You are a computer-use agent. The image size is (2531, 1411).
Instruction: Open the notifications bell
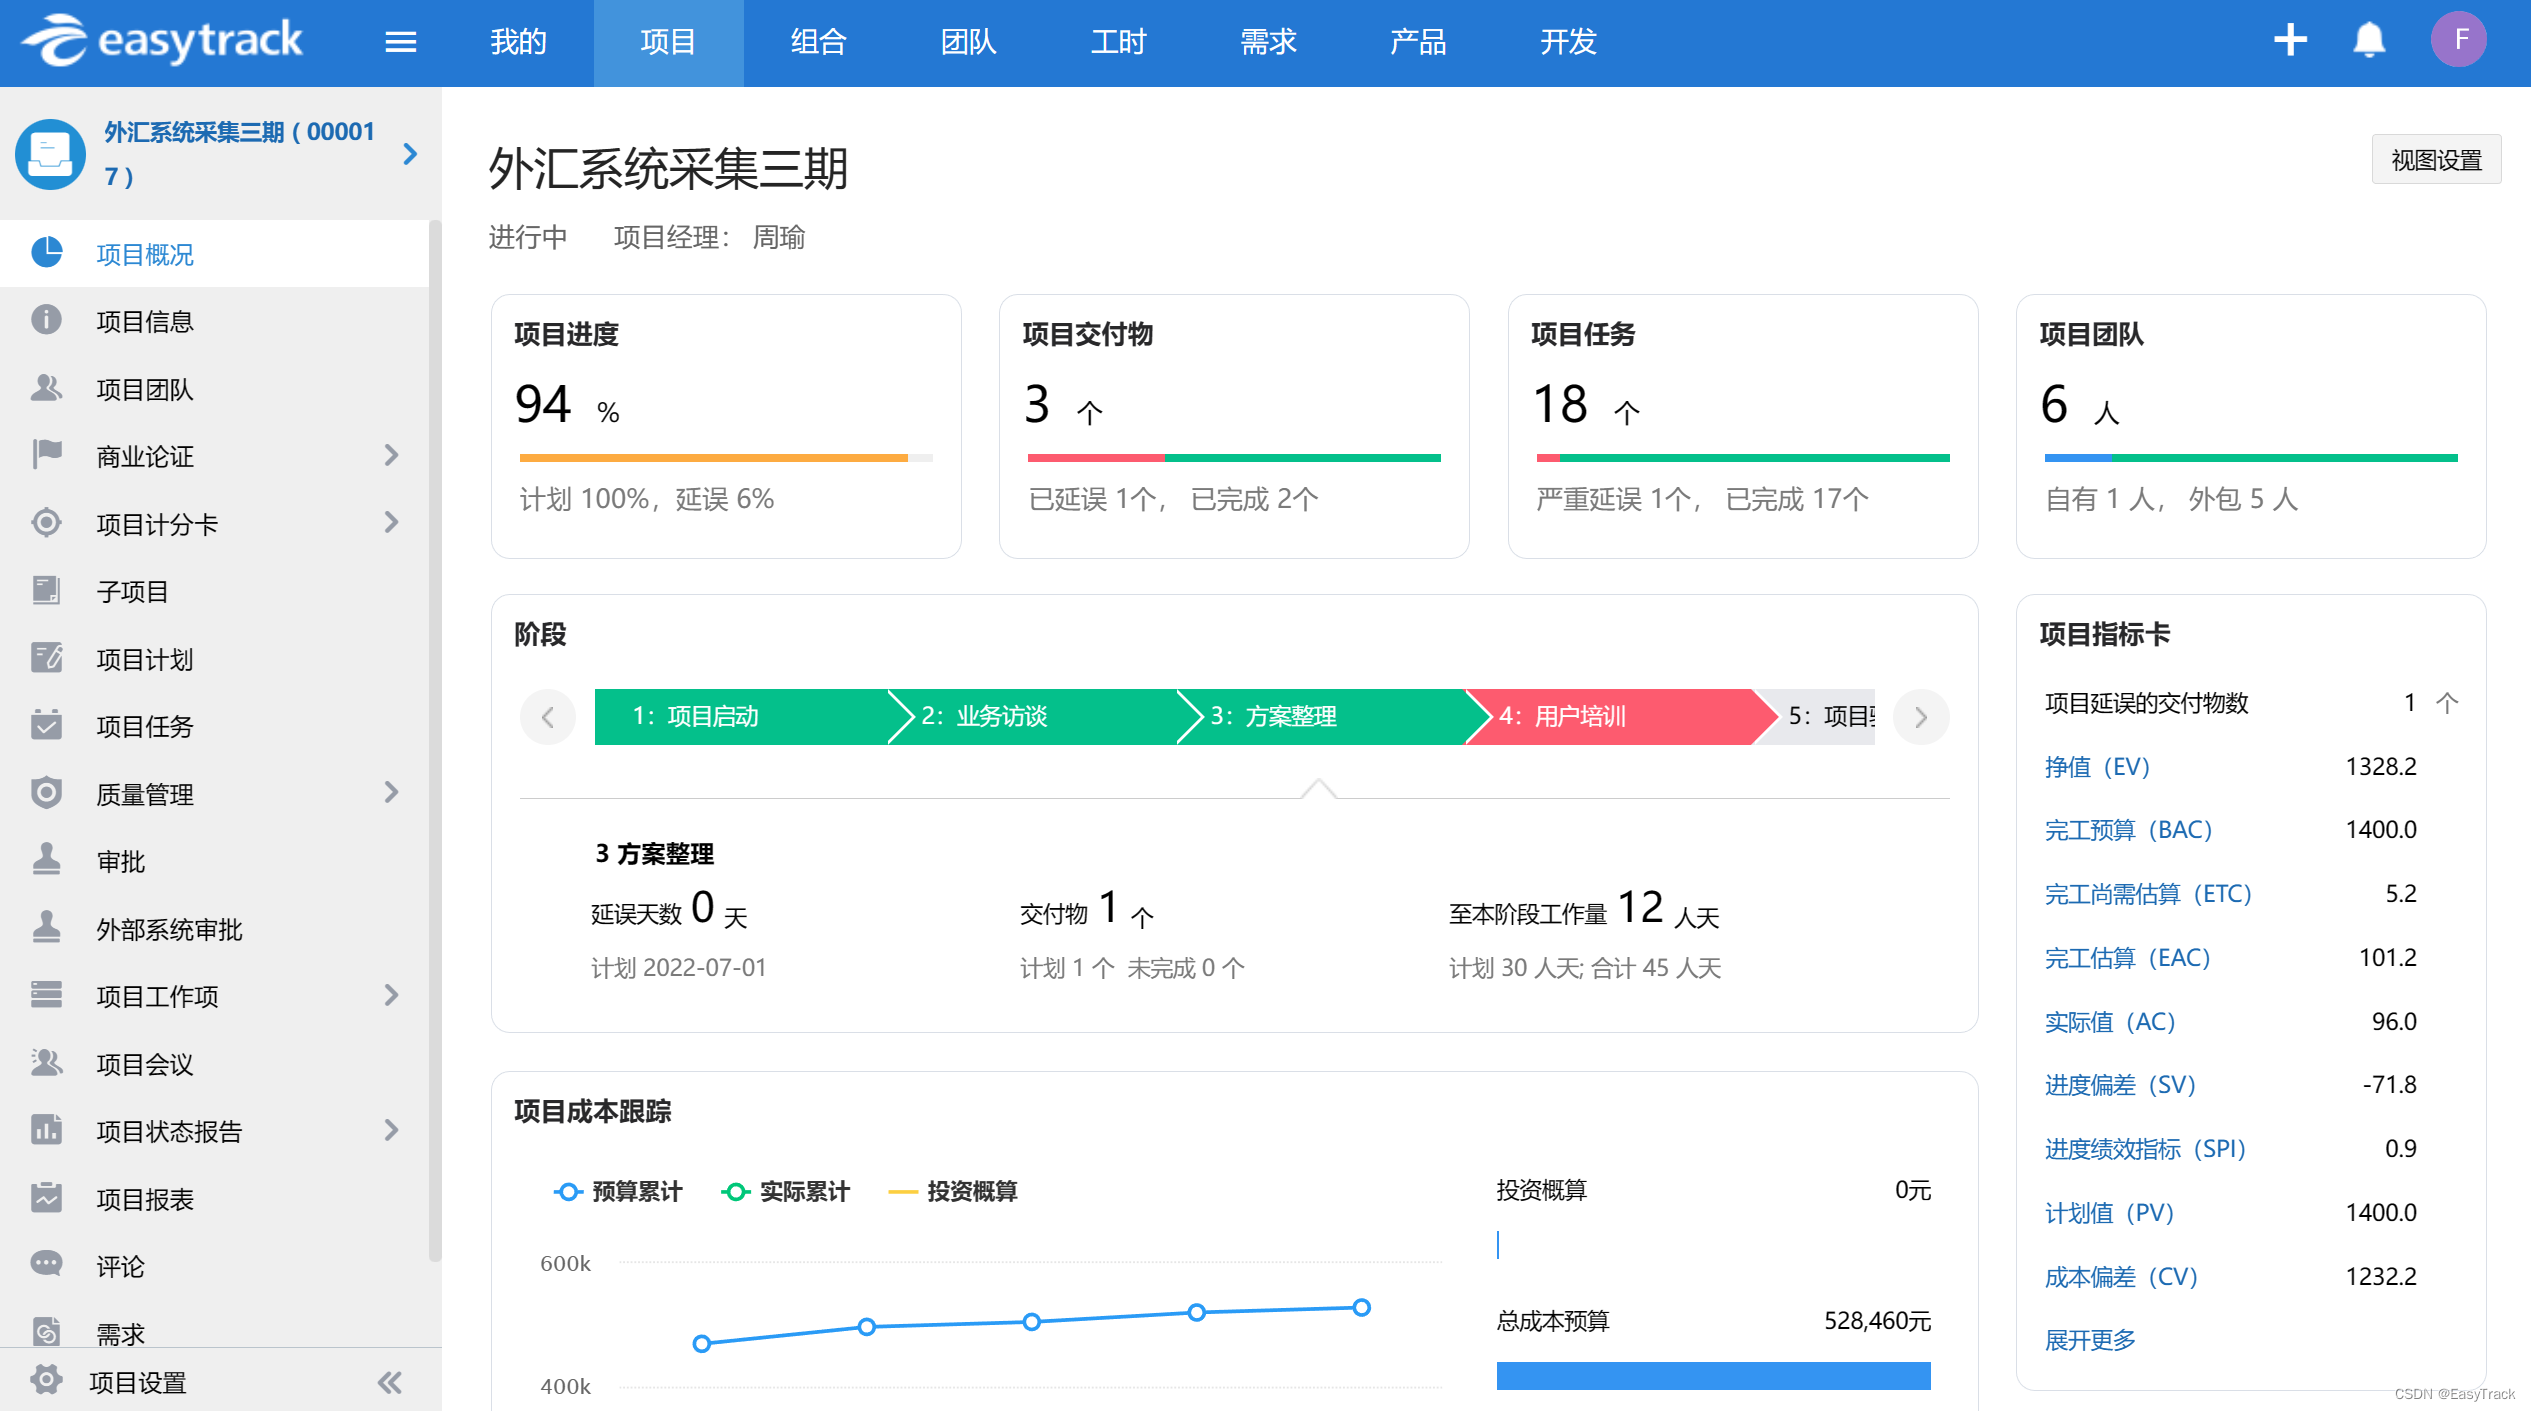[2368, 40]
